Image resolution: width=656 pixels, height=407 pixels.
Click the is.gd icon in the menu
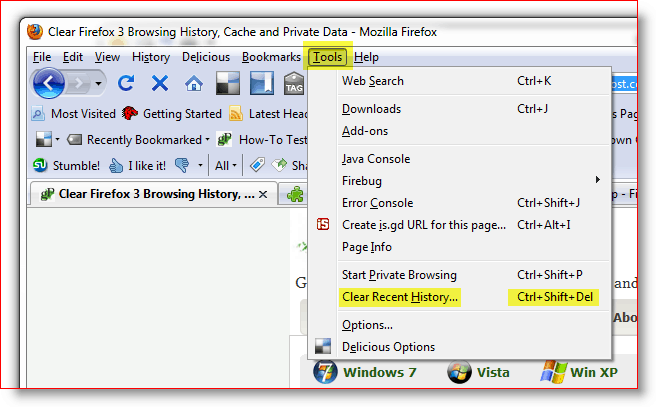coord(323,225)
